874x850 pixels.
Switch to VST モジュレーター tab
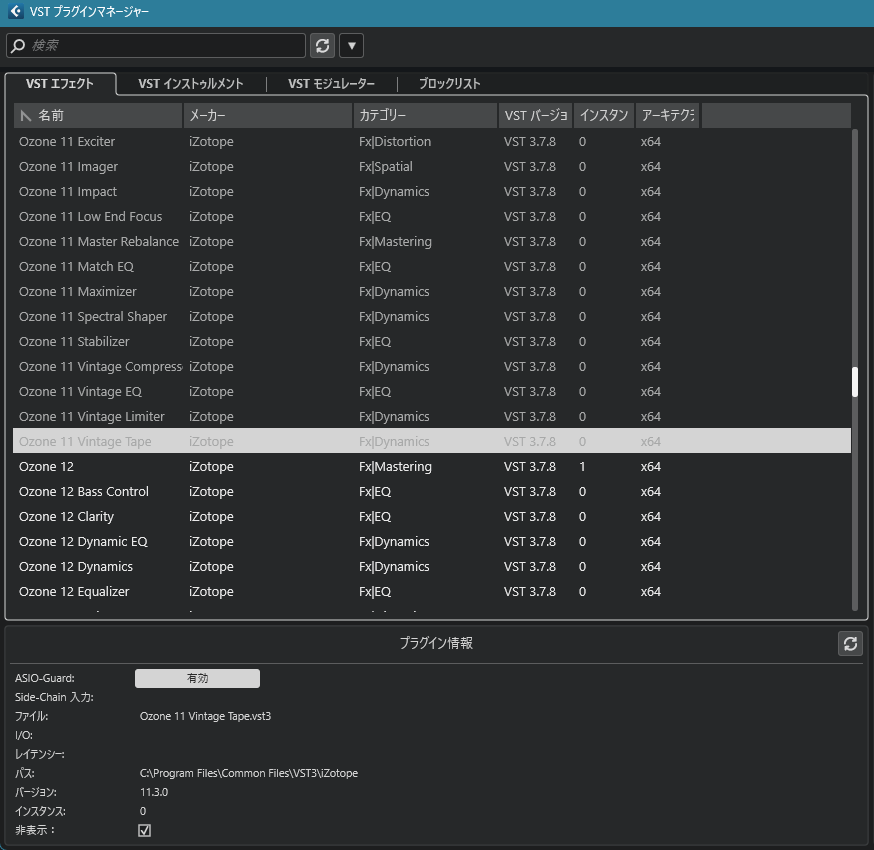tap(331, 84)
